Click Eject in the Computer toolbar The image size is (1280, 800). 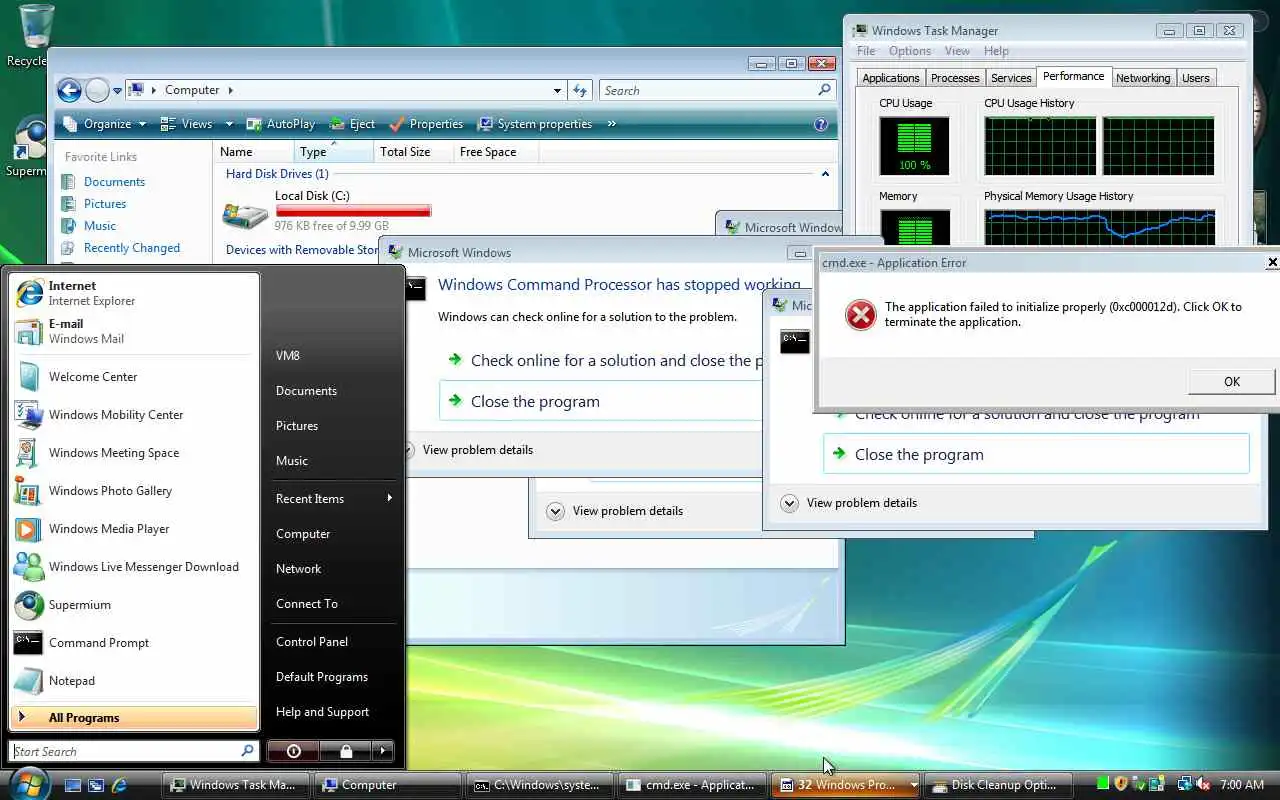[352, 124]
